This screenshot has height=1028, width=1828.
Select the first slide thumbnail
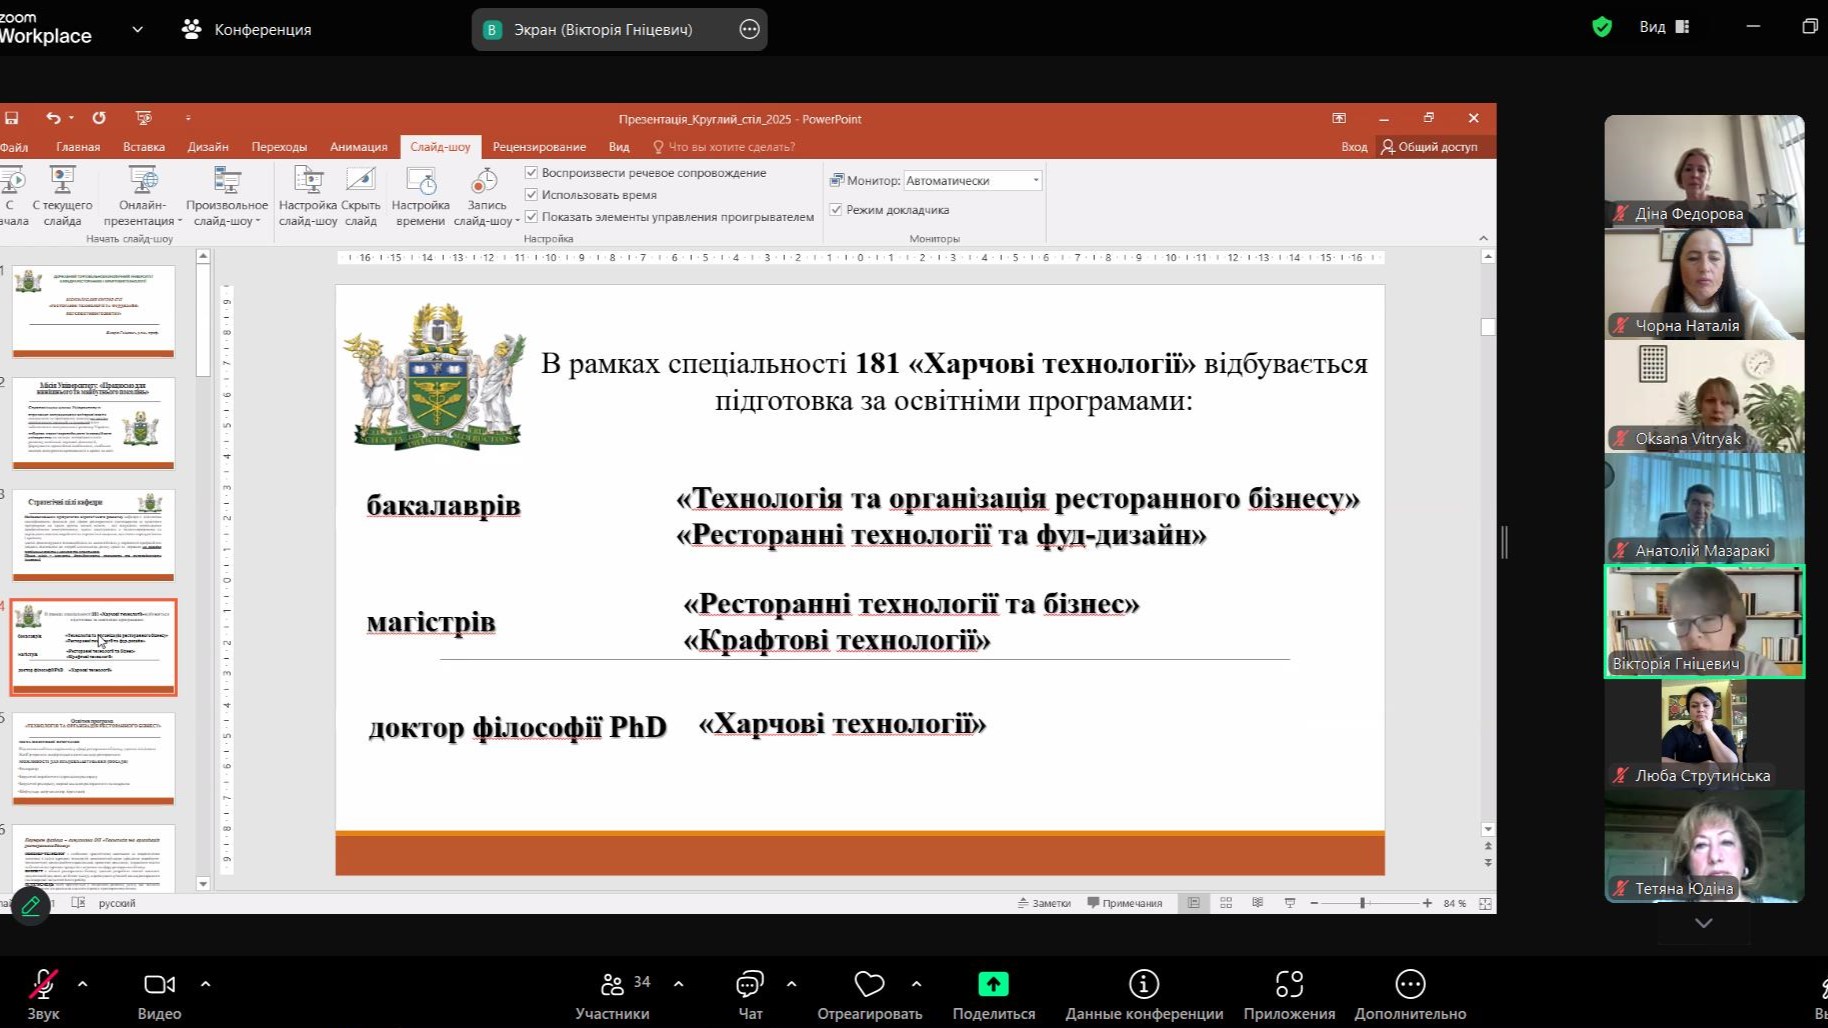click(x=94, y=309)
